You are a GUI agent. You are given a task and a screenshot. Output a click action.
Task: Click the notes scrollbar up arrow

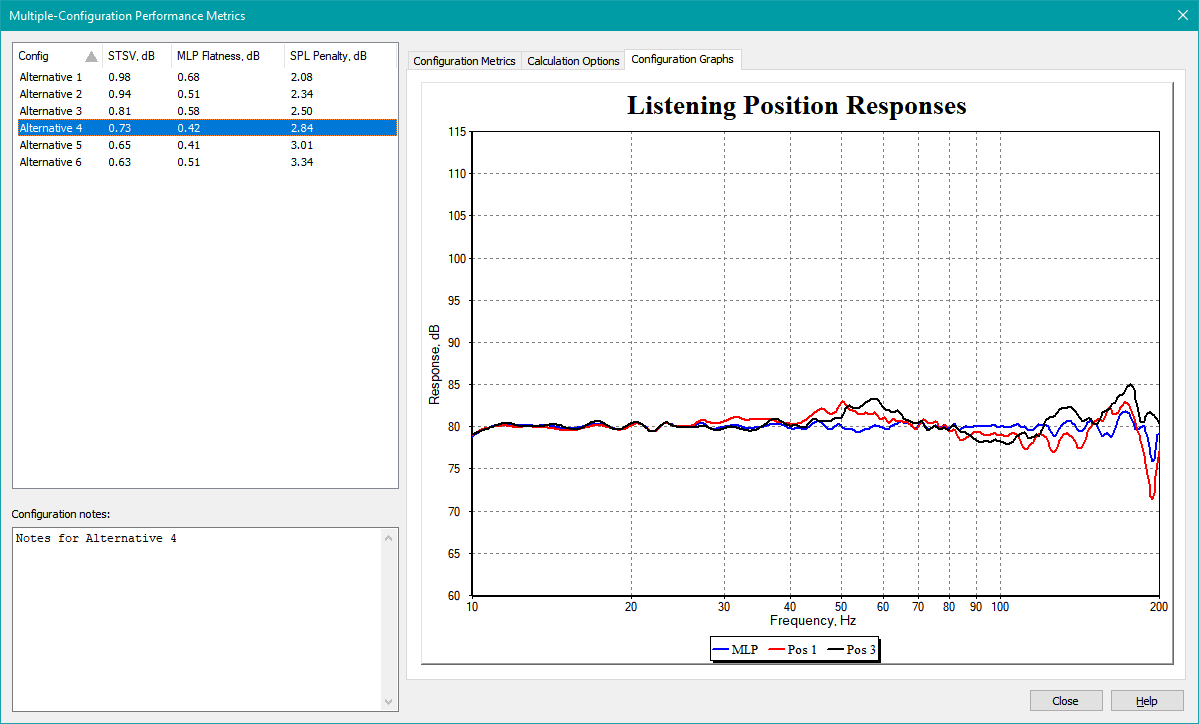coord(388,538)
